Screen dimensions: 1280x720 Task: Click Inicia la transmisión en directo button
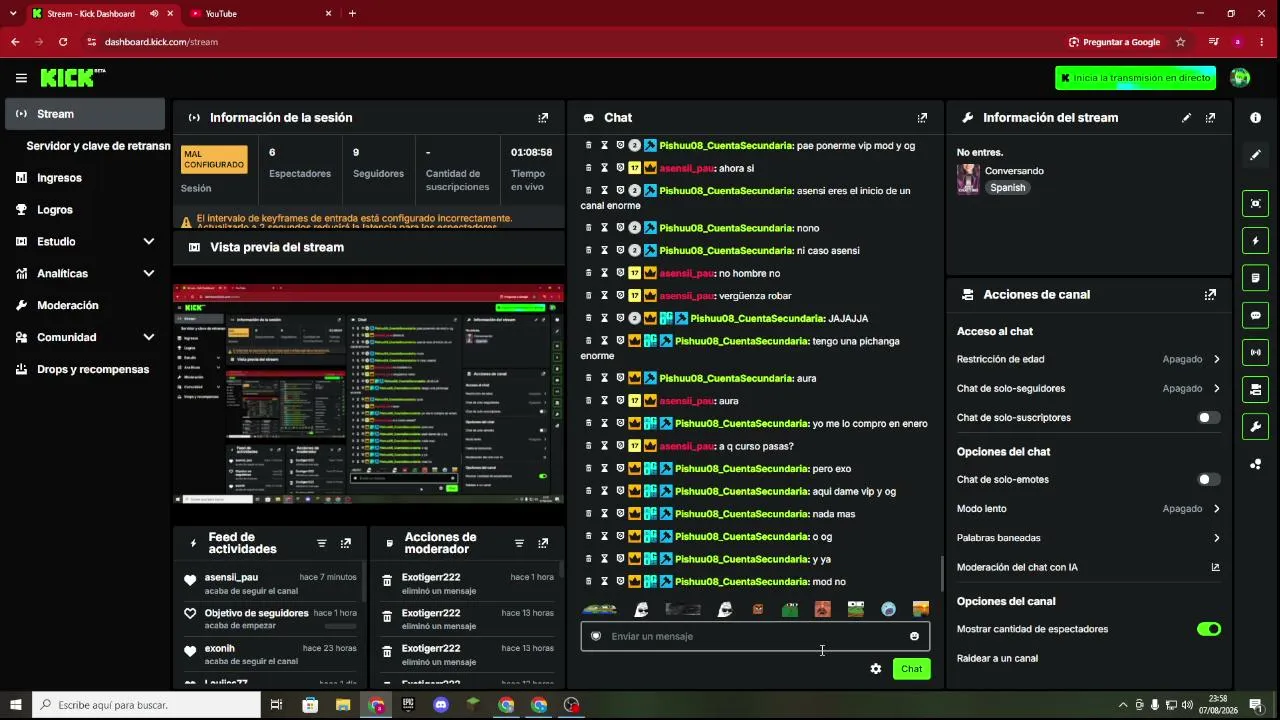[1135, 78]
